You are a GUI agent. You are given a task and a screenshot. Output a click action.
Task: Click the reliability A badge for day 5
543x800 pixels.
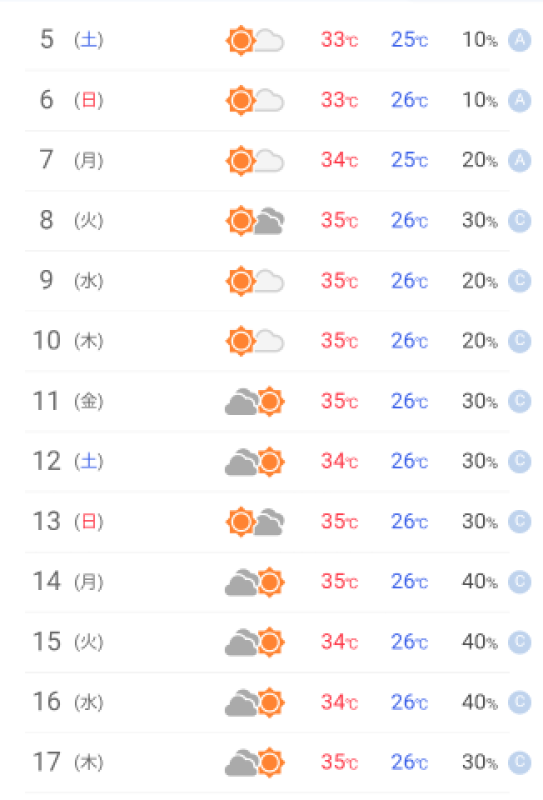[x=520, y=40]
